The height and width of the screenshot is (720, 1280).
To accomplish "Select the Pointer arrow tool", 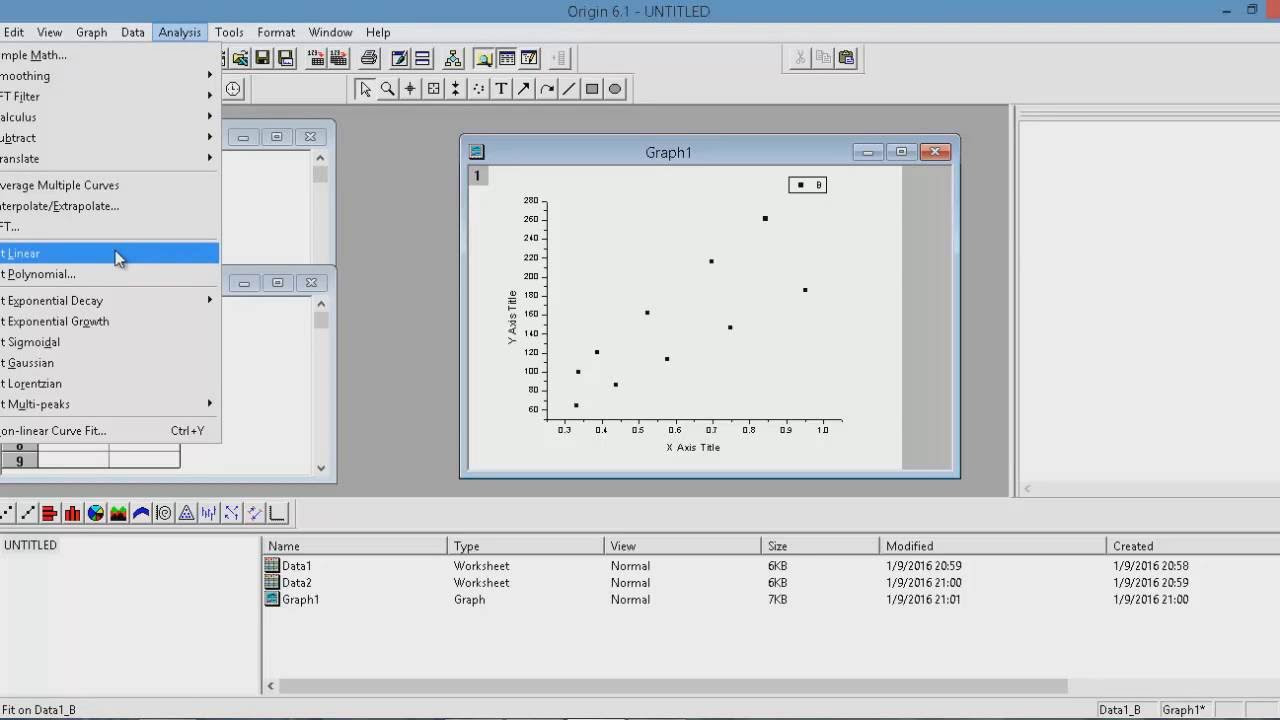I will [365, 89].
